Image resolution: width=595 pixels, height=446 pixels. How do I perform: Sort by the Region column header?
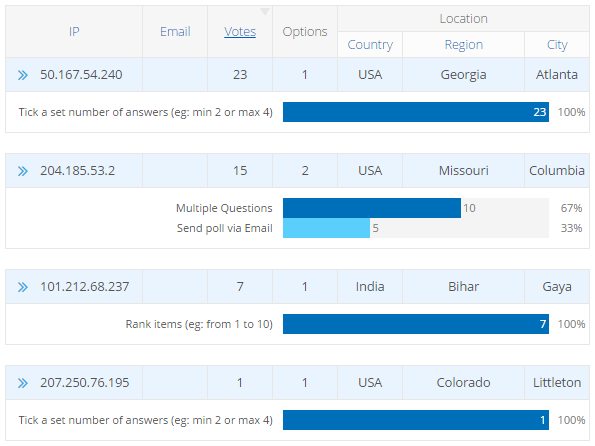[x=463, y=45]
